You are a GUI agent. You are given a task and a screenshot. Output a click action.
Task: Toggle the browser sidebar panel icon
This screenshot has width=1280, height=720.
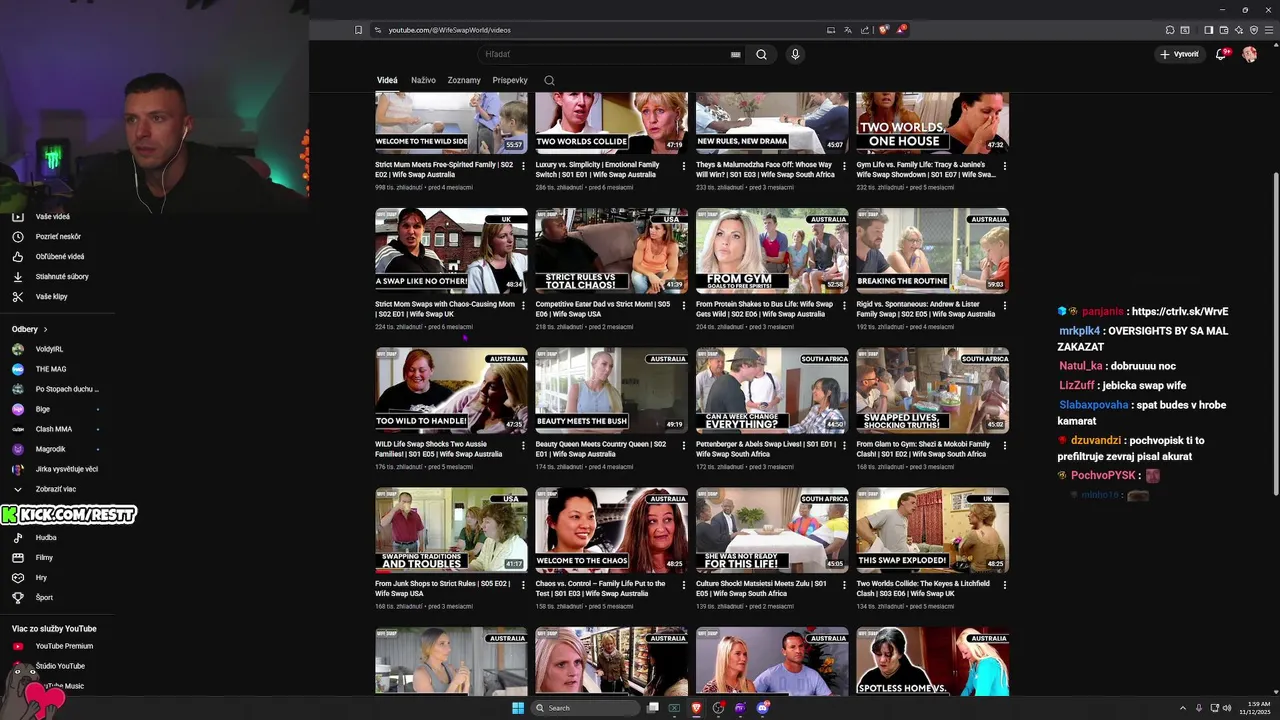click(x=1208, y=30)
